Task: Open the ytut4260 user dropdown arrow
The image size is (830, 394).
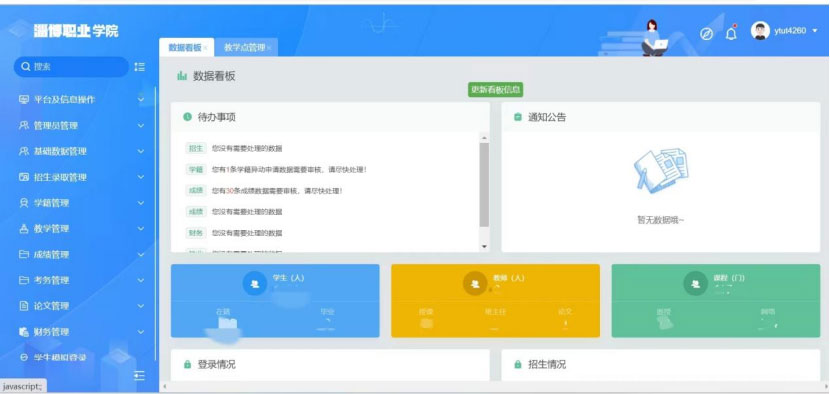Action: point(815,31)
